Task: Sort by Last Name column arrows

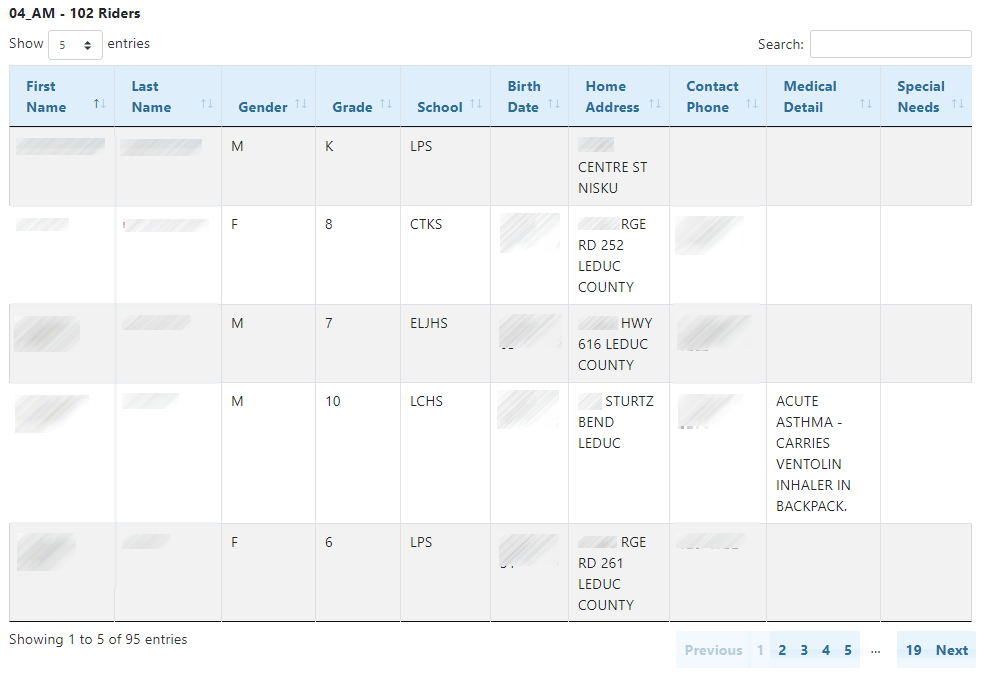Action: click(x=206, y=104)
